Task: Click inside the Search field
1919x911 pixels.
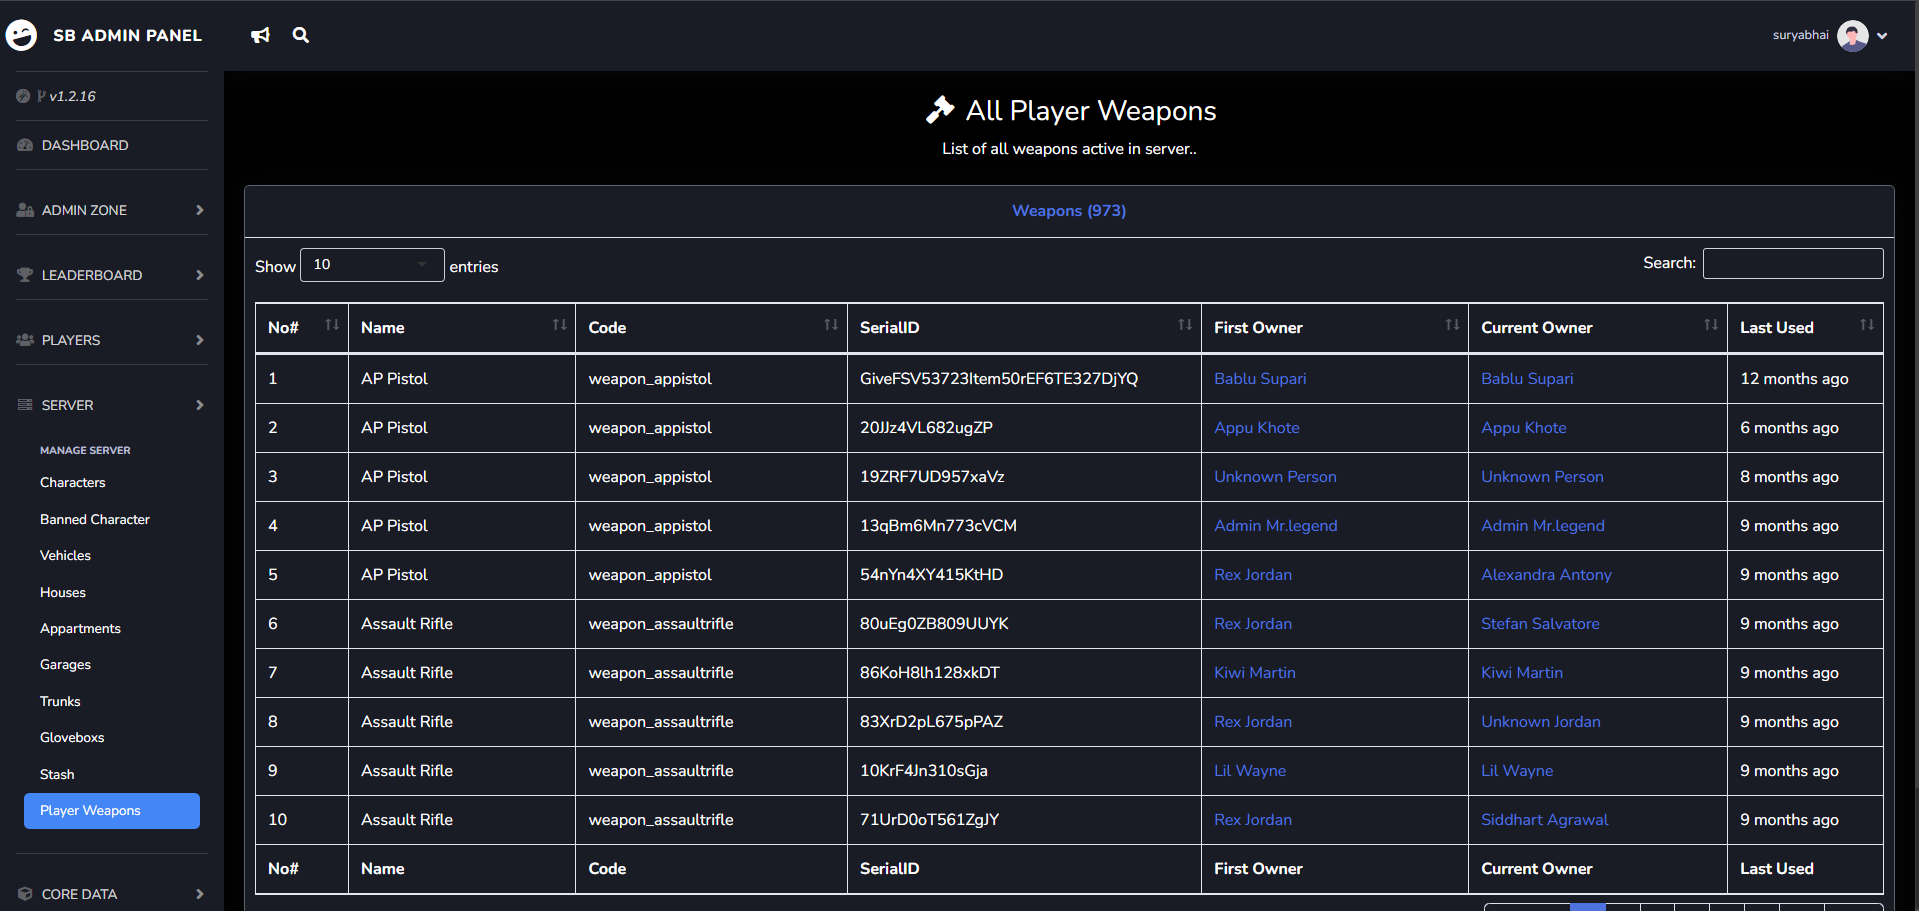Action: click(1792, 263)
